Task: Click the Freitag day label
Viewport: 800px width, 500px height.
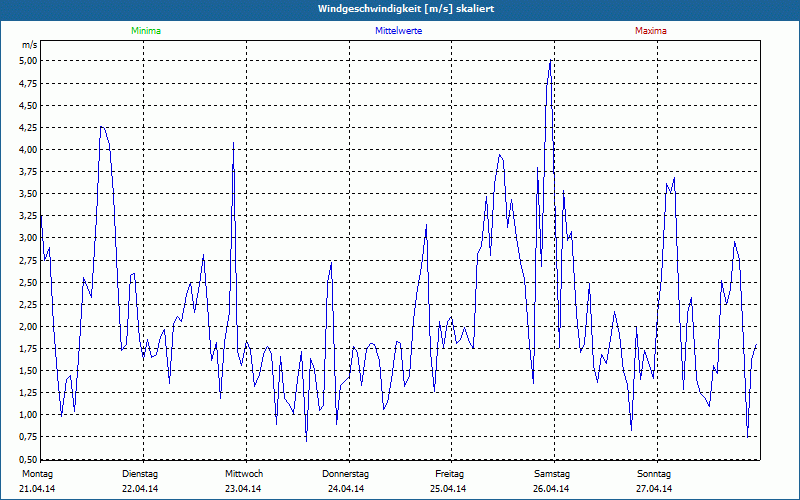Action: pyautogui.click(x=449, y=474)
